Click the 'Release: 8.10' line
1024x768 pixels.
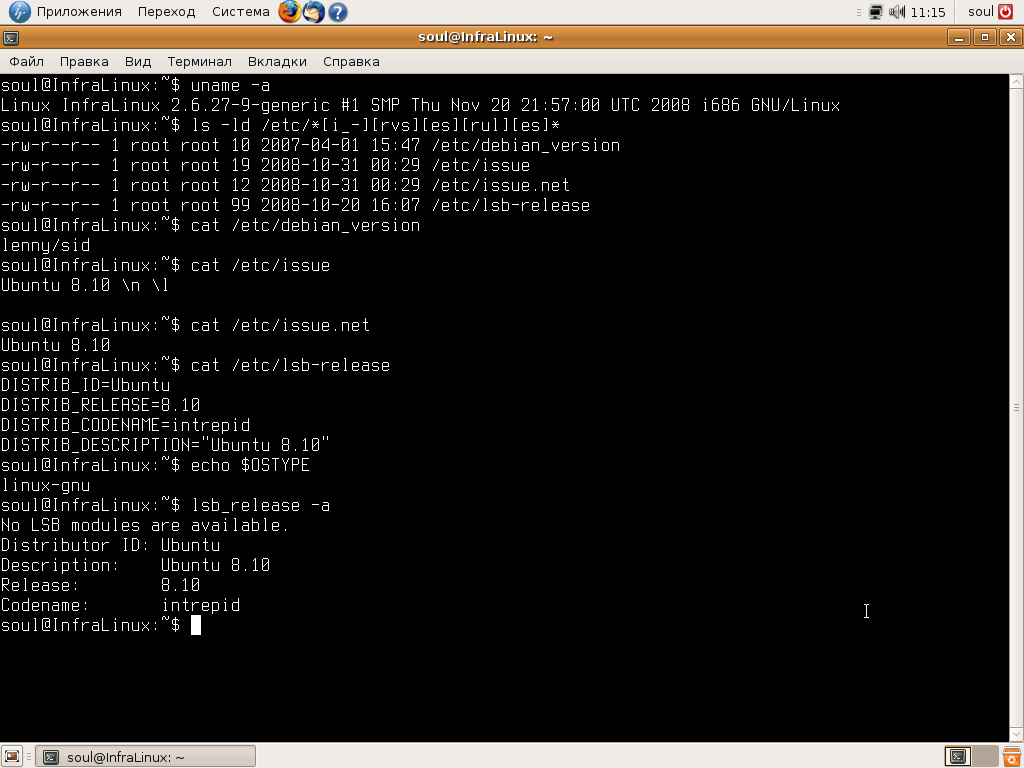[101, 585]
